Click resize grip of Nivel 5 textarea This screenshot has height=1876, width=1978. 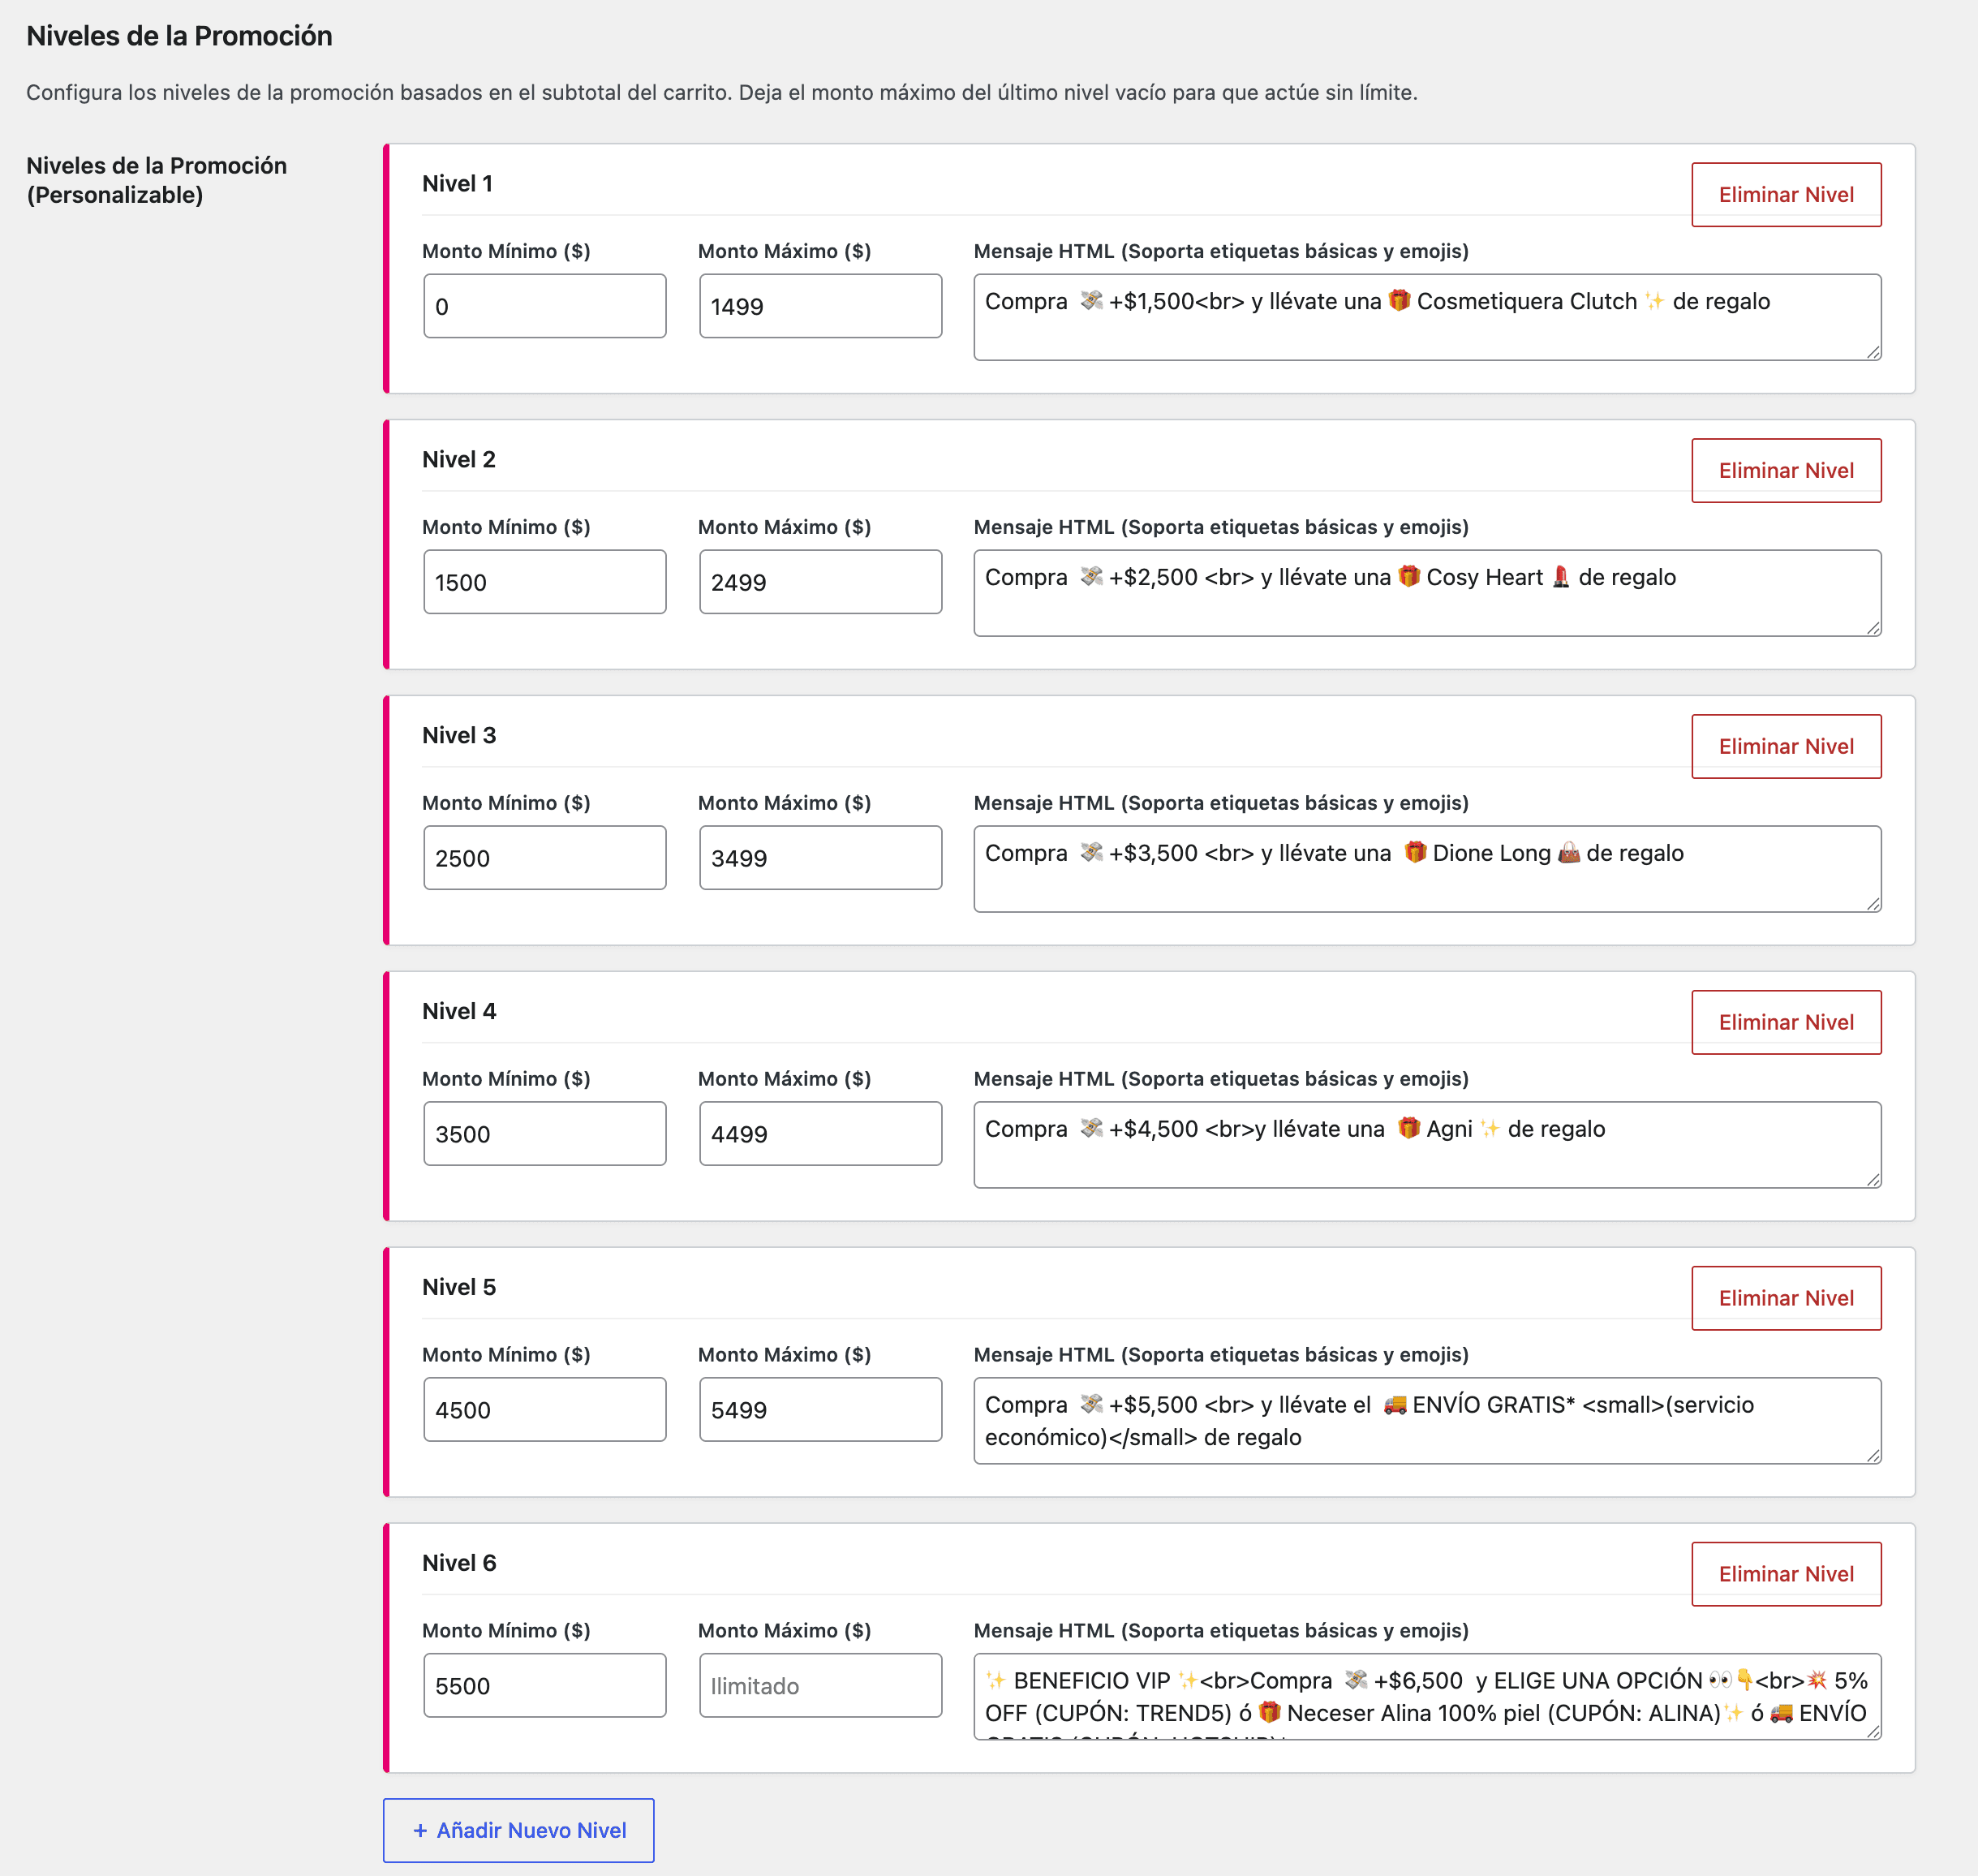[1873, 1456]
